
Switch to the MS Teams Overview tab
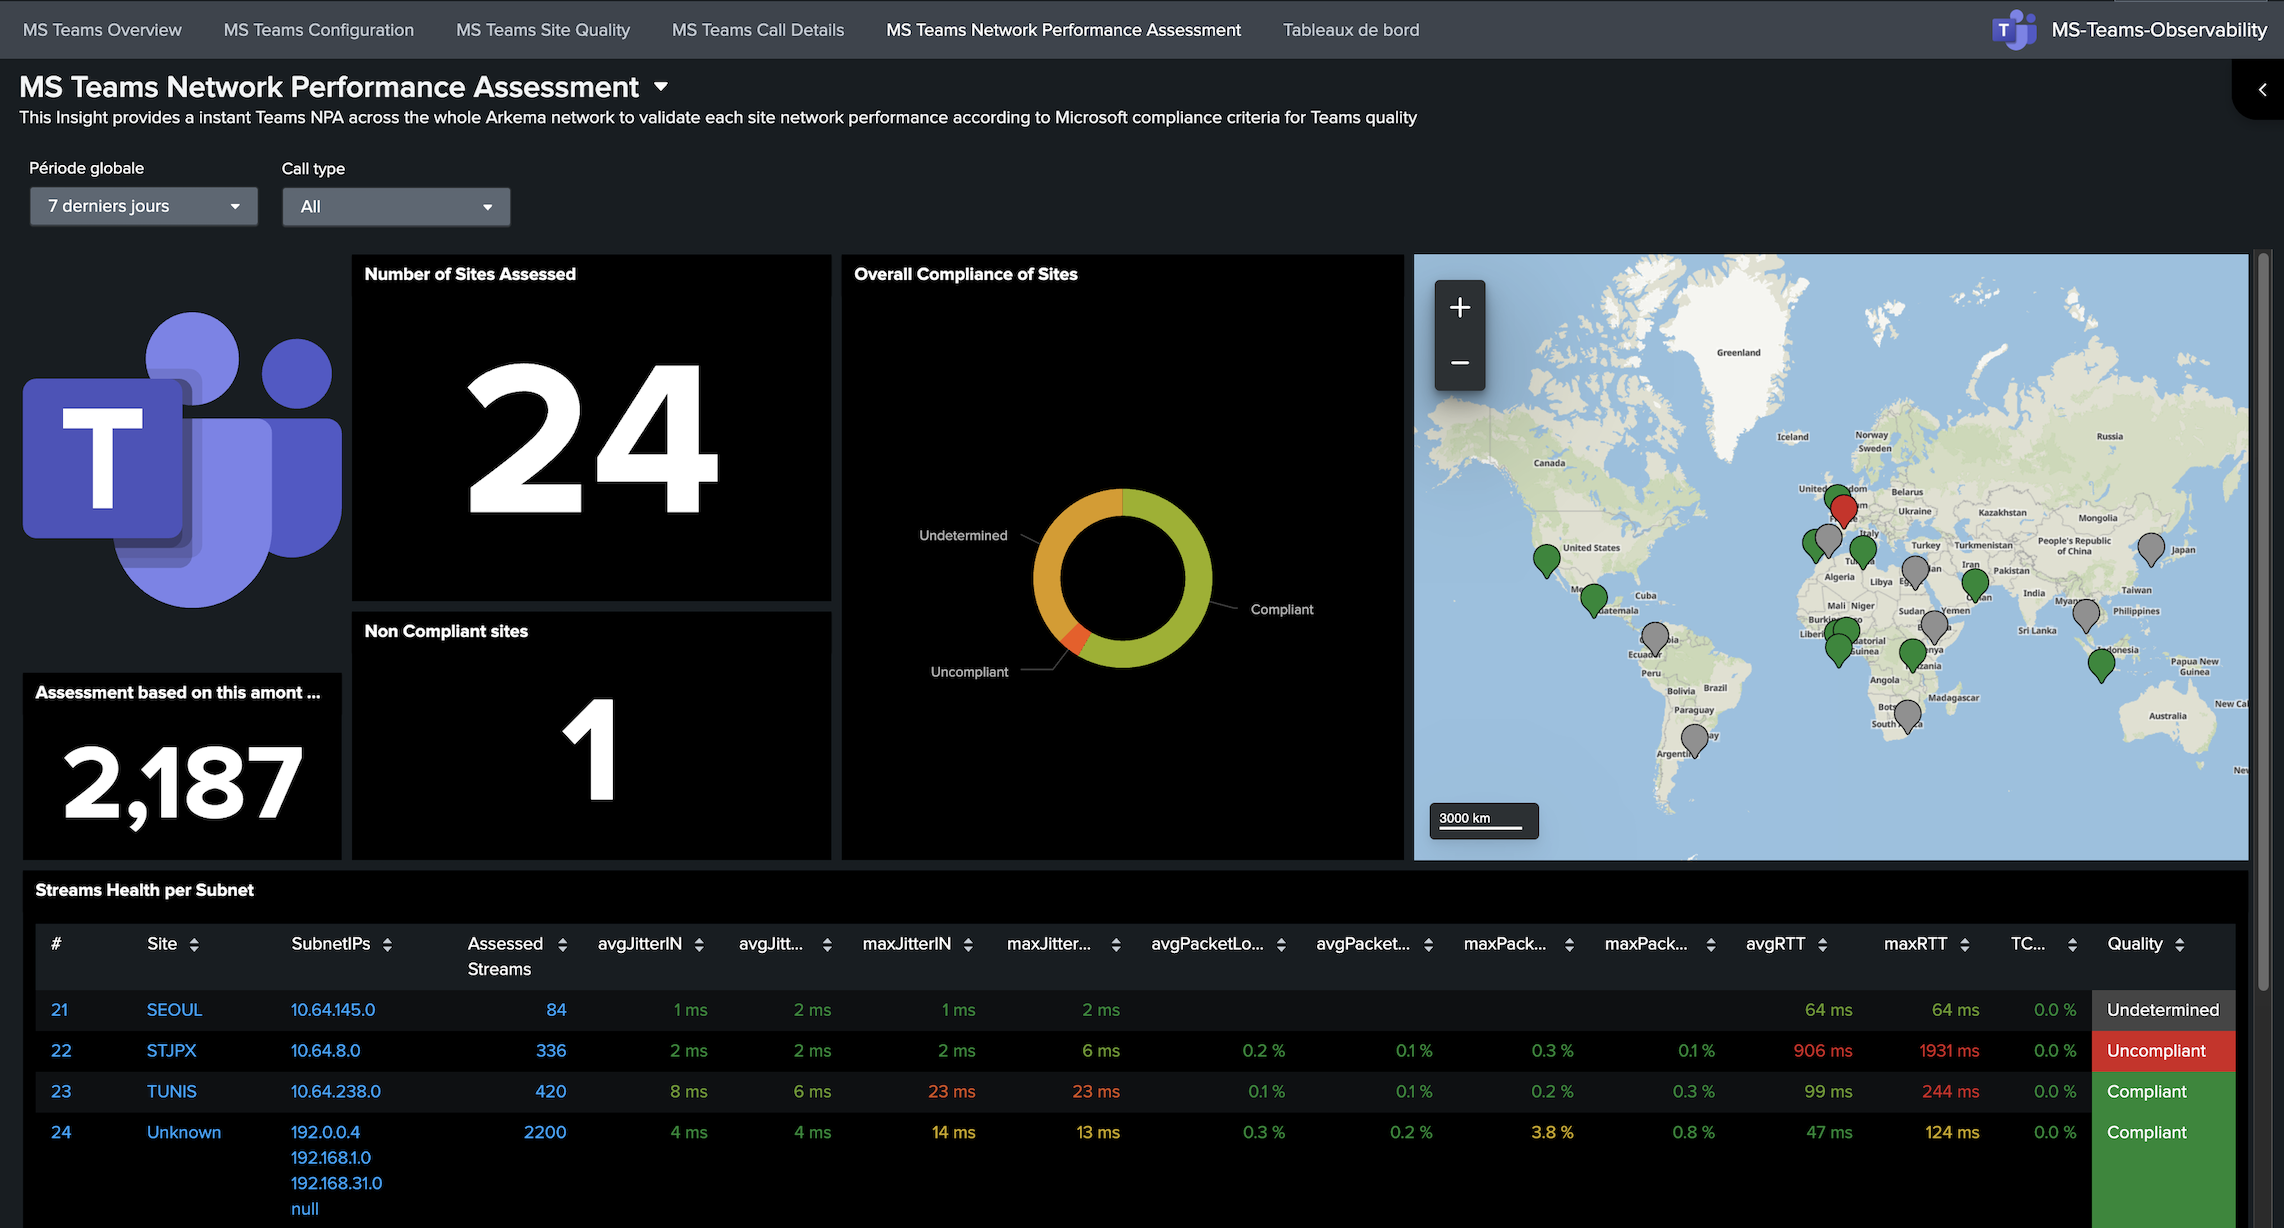101,29
